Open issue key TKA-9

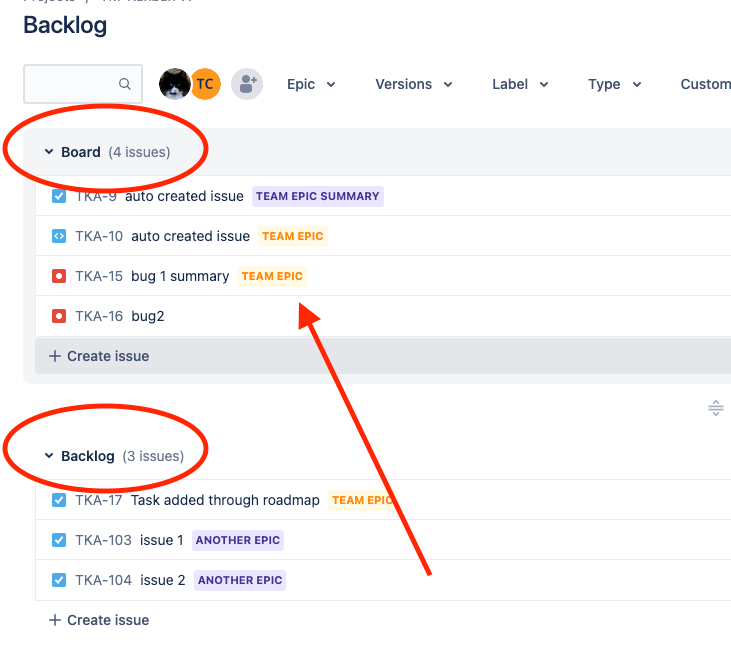click(x=96, y=196)
